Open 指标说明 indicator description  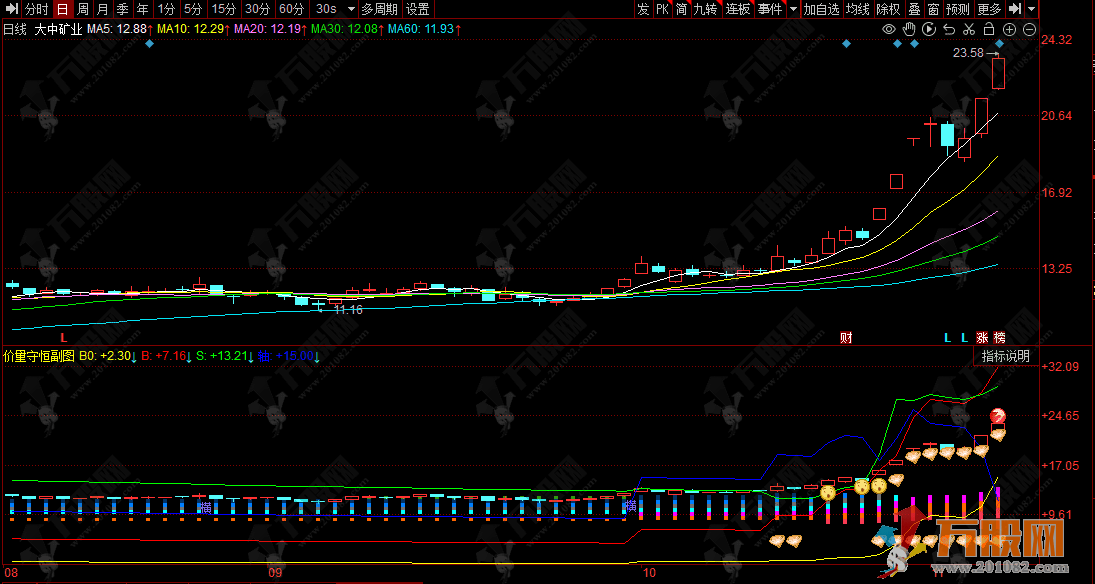click(x=1004, y=356)
